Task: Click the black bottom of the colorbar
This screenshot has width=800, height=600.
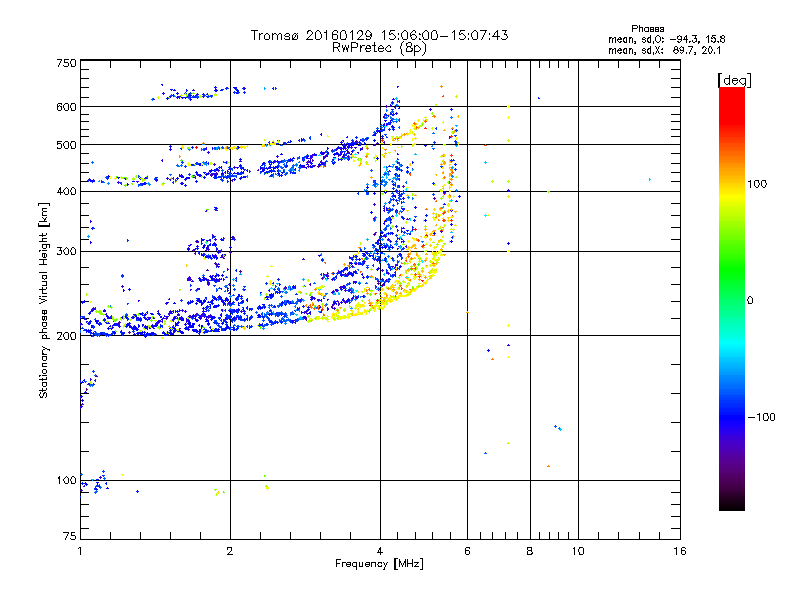Action: tap(732, 503)
